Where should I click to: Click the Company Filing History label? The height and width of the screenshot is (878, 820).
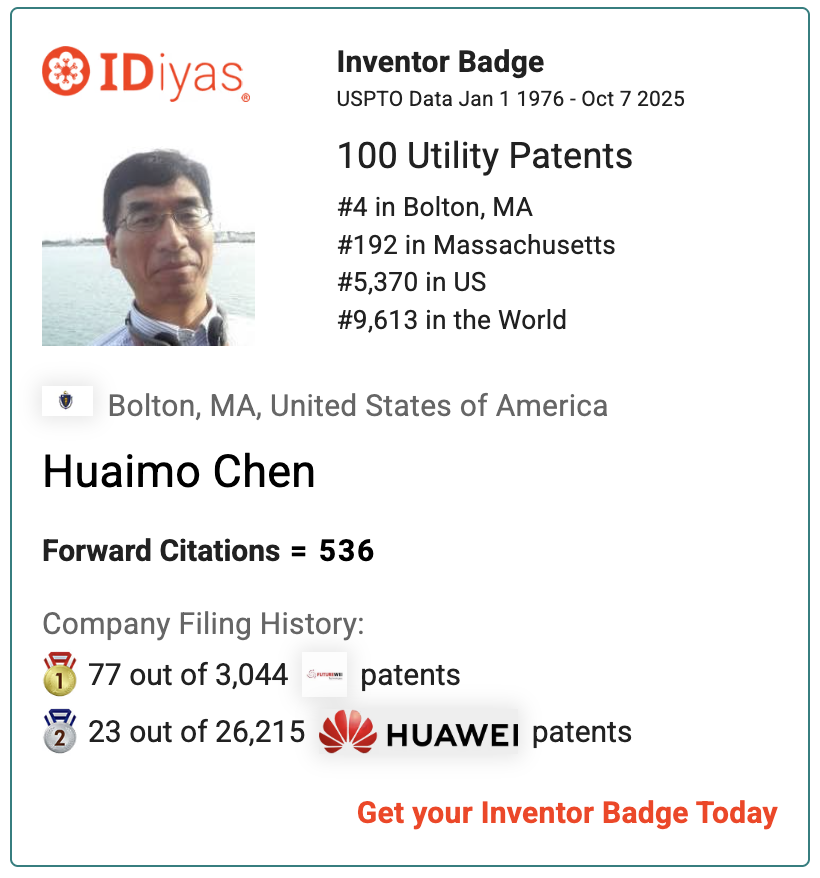tap(203, 624)
